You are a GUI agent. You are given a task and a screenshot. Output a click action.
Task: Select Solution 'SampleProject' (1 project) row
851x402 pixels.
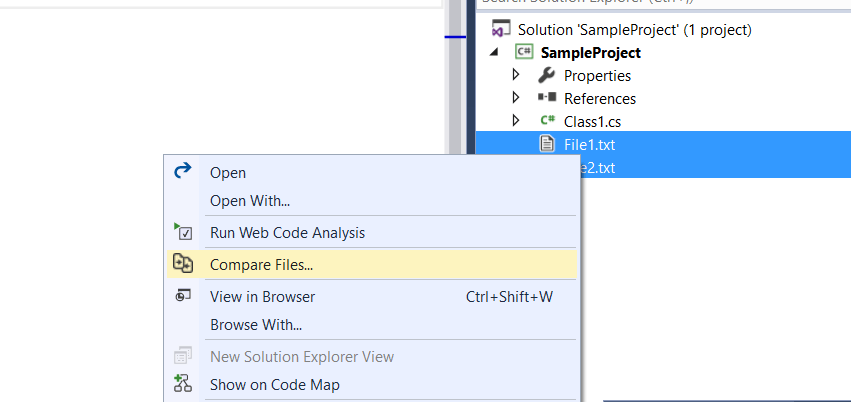(x=634, y=29)
